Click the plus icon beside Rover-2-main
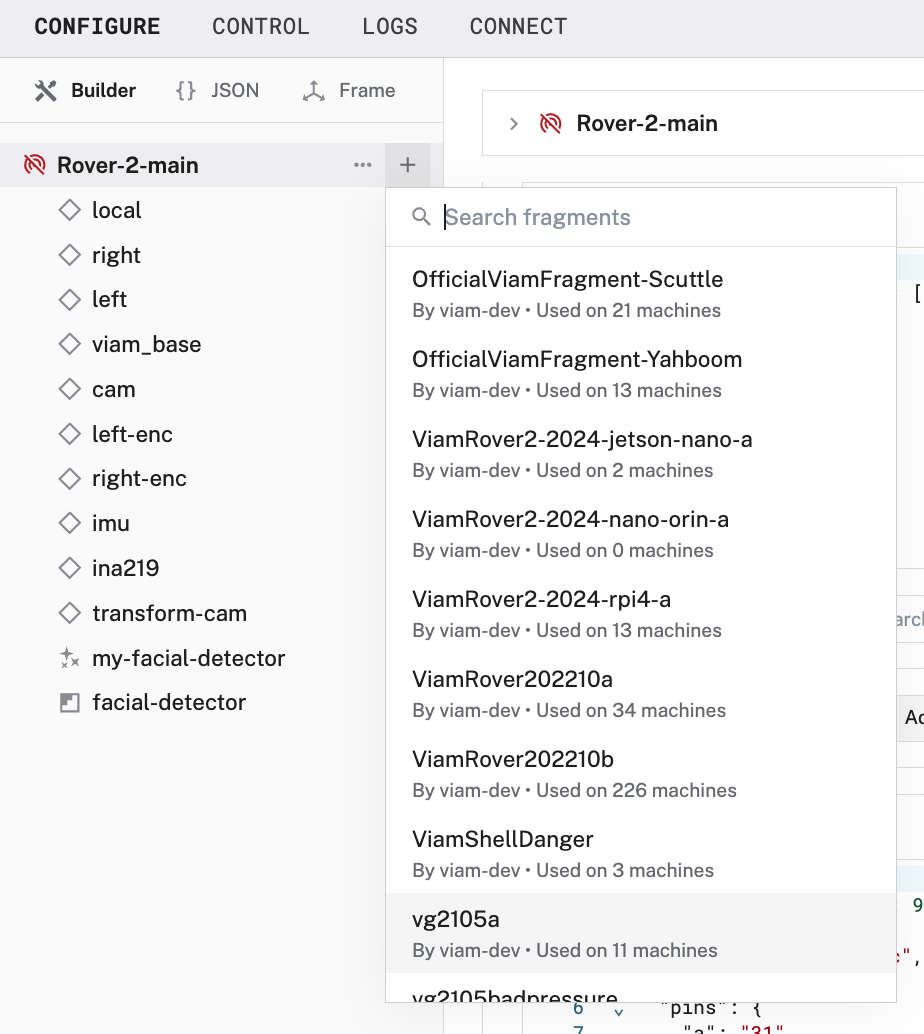The width and height of the screenshot is (924, 1034). coord(407,165)
